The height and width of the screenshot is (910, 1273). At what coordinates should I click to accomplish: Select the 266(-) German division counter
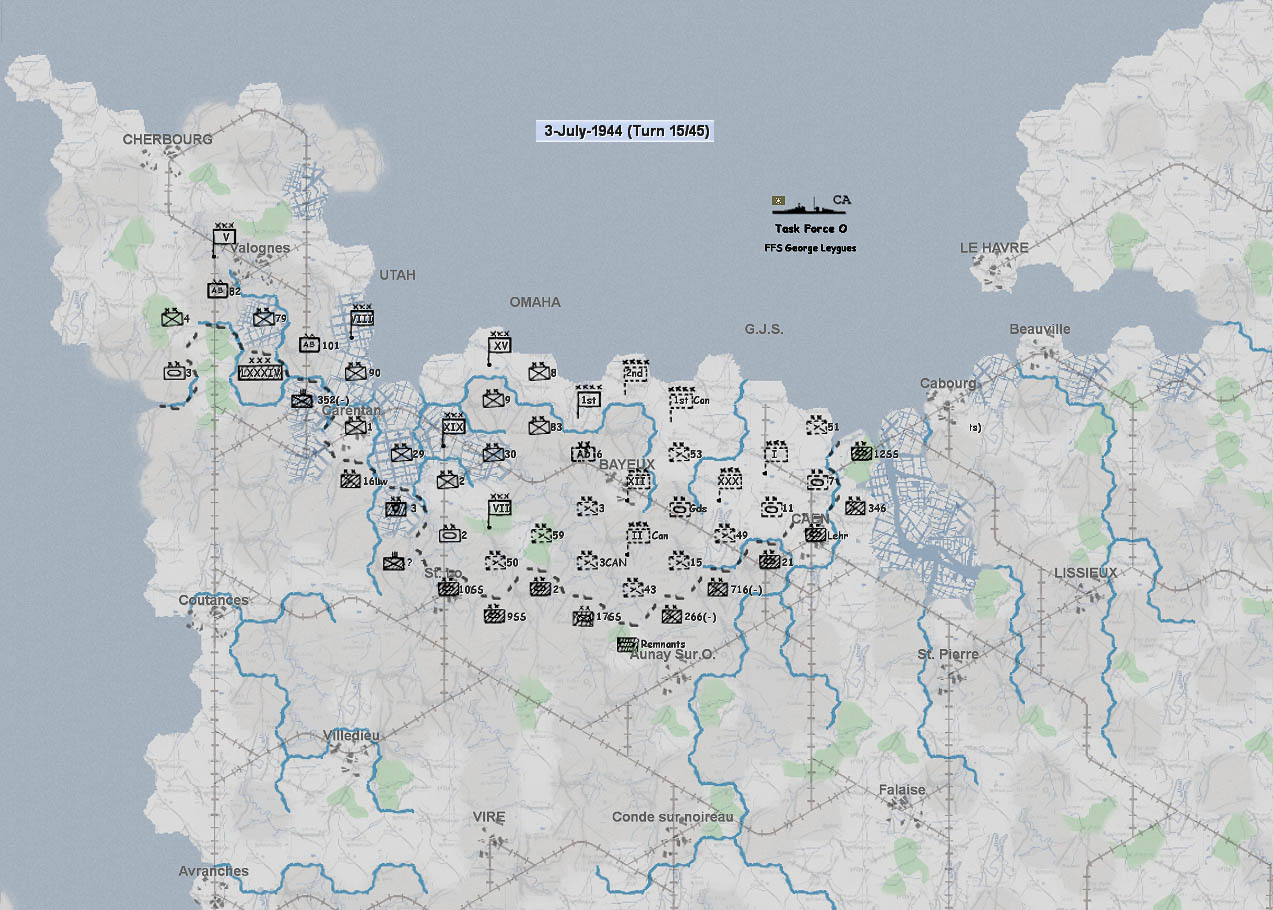point(672,616)
